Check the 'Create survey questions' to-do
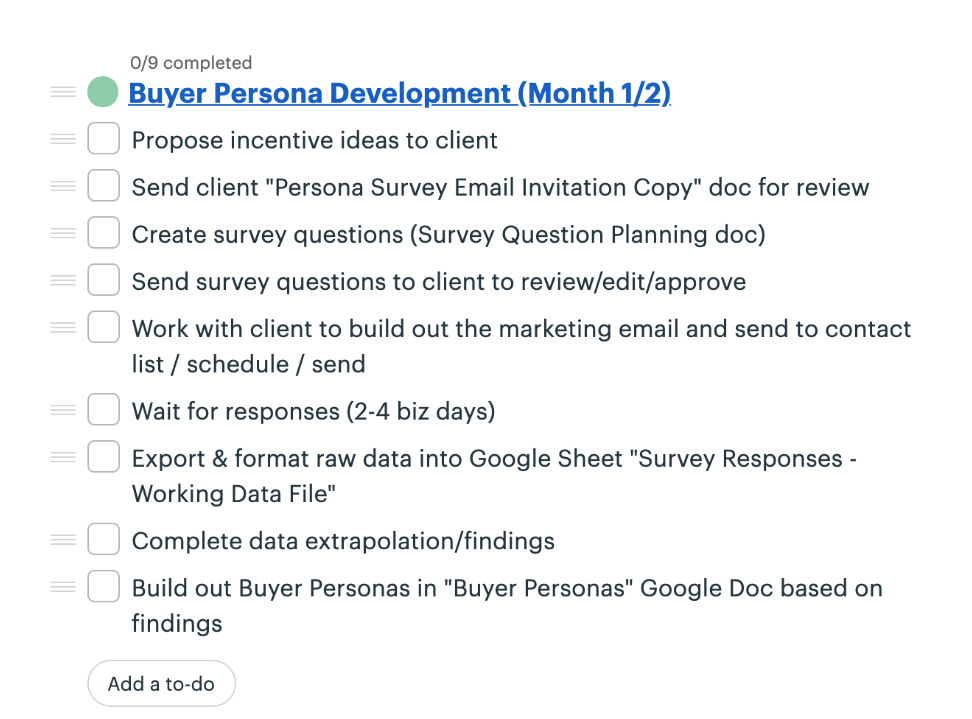This screenshot has height=719, width=972. tap(103, 233)
